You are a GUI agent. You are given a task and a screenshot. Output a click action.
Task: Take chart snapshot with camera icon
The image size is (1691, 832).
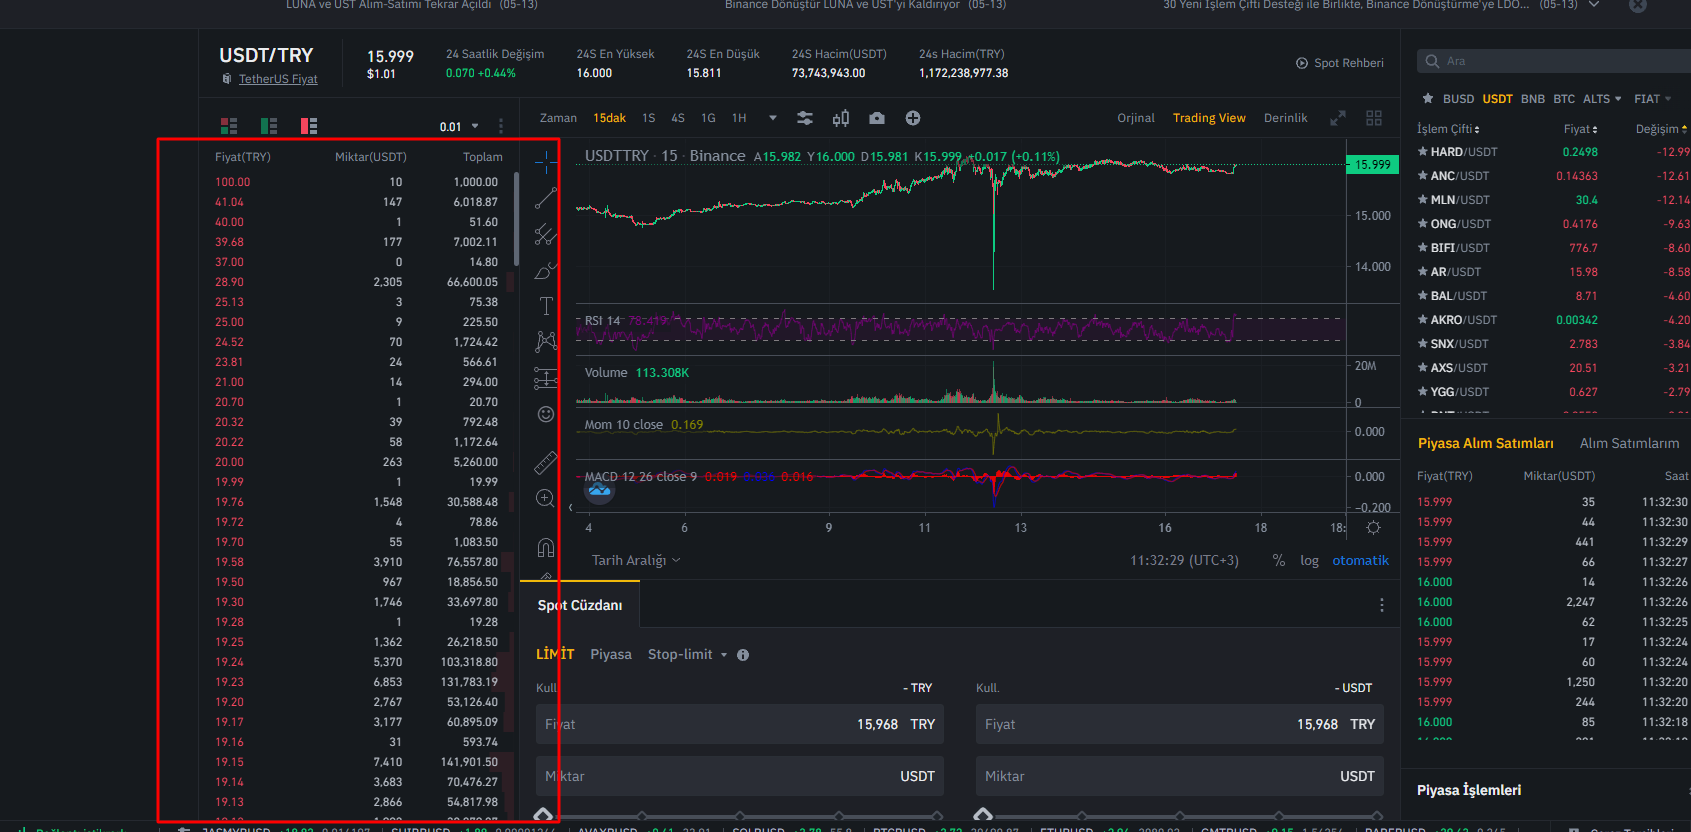tap(877, 118)
